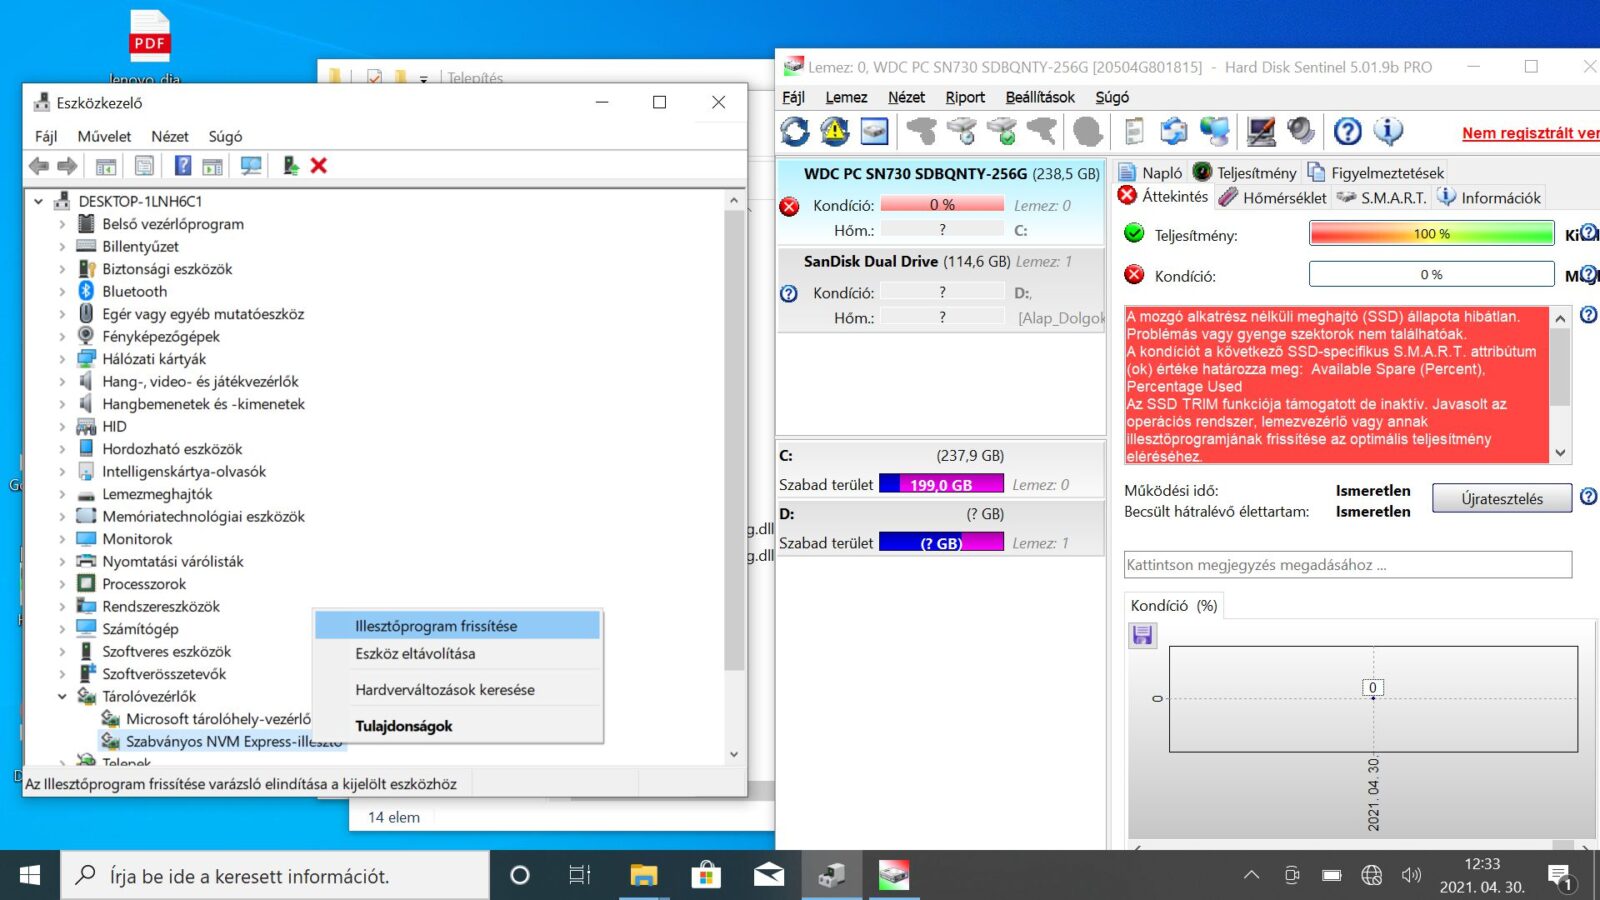Open the Riport menu

(965, 97)
